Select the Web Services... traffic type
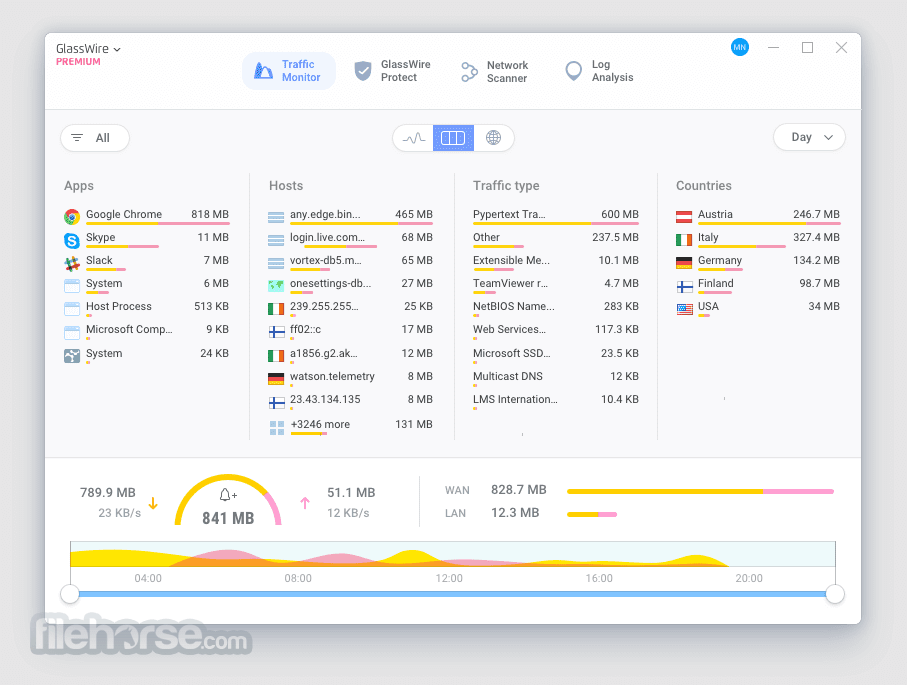907x685 pixels. click(510, 329)
